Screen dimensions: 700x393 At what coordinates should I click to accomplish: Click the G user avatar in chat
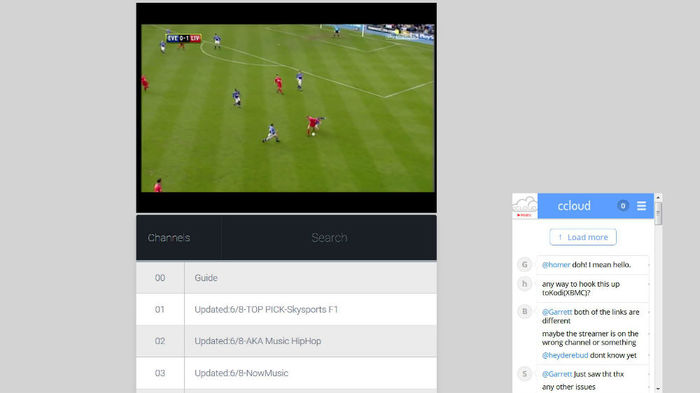click(525, 265)
